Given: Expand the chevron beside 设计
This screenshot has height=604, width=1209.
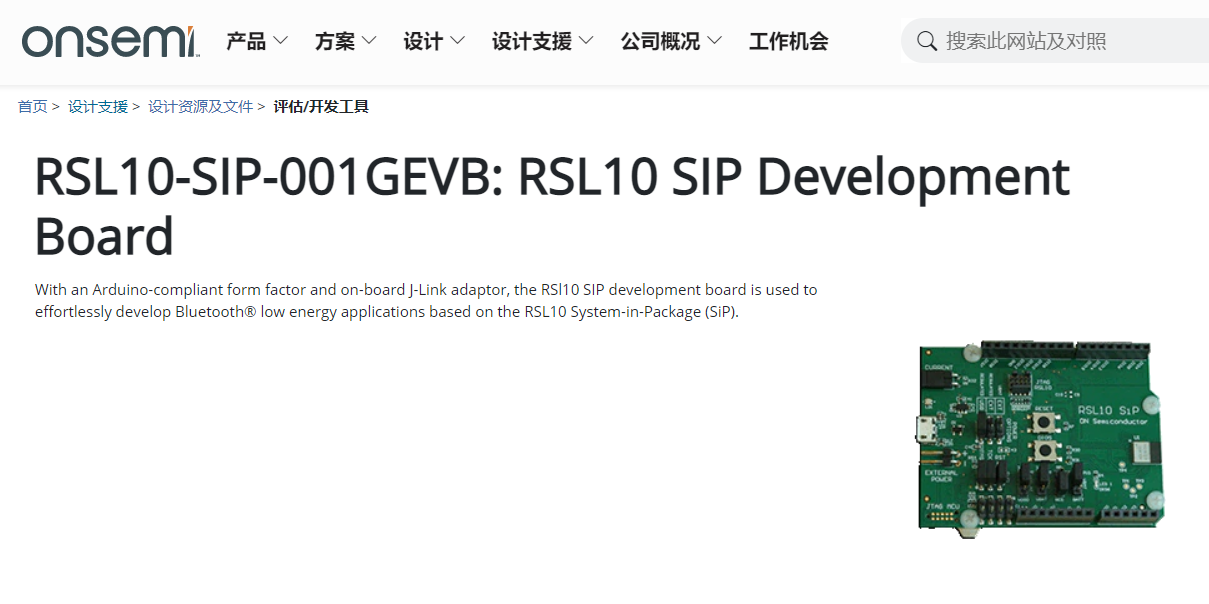Looking at the screenshot, I should coord(457,41).
